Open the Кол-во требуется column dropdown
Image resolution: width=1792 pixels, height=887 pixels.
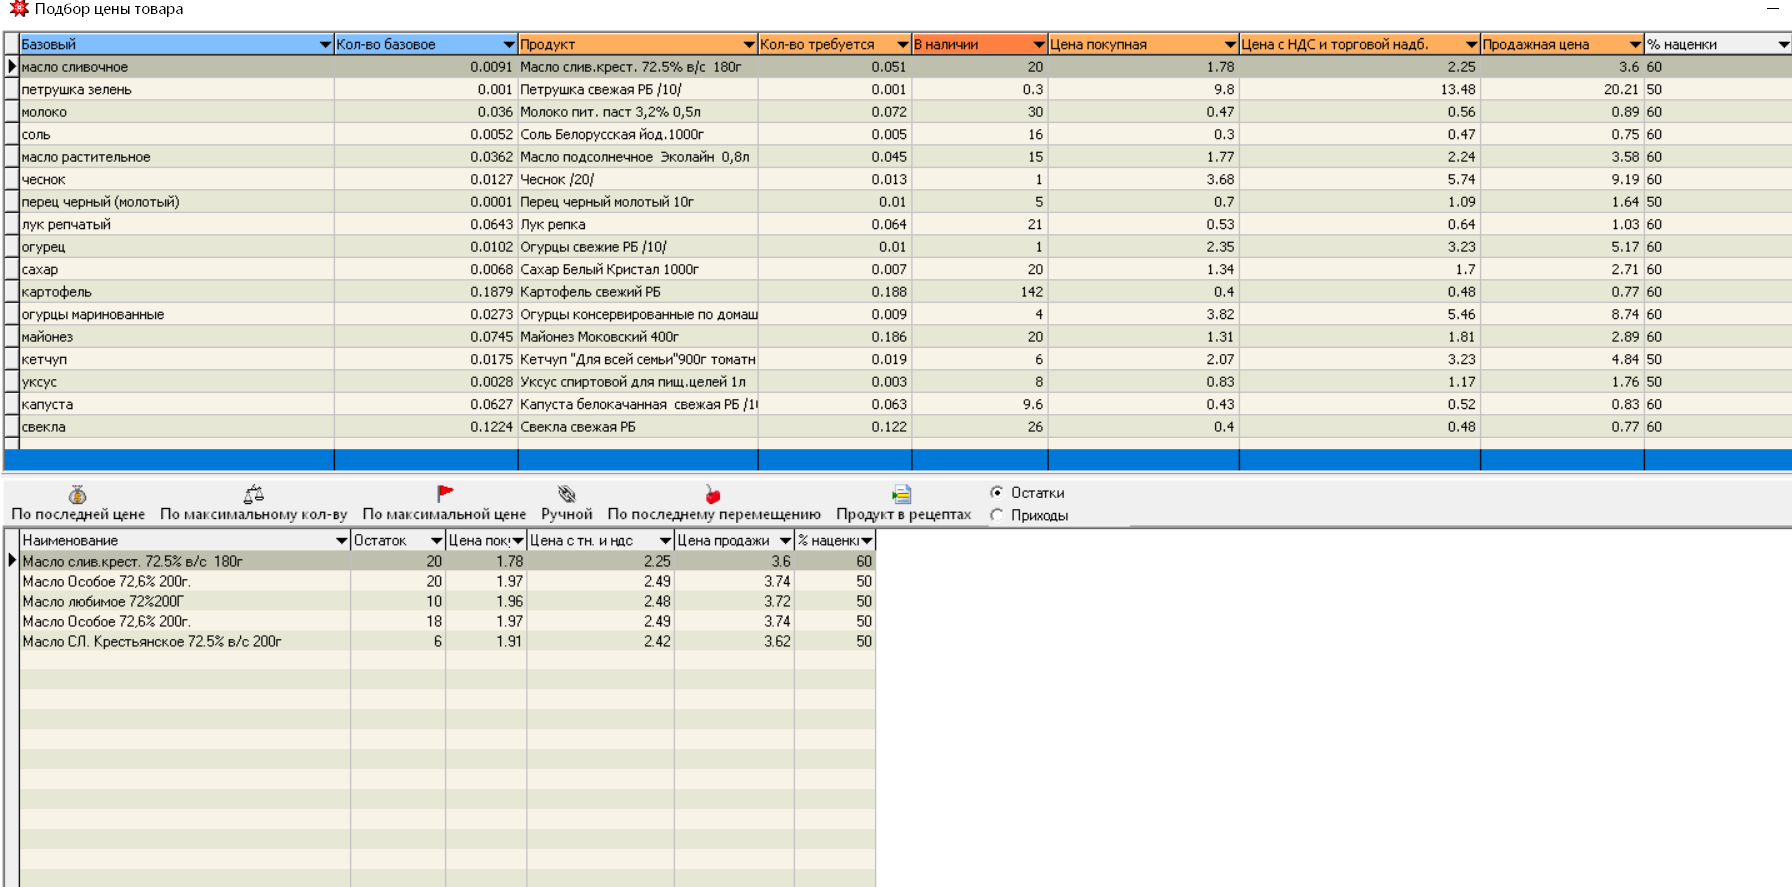coord(903,44)
